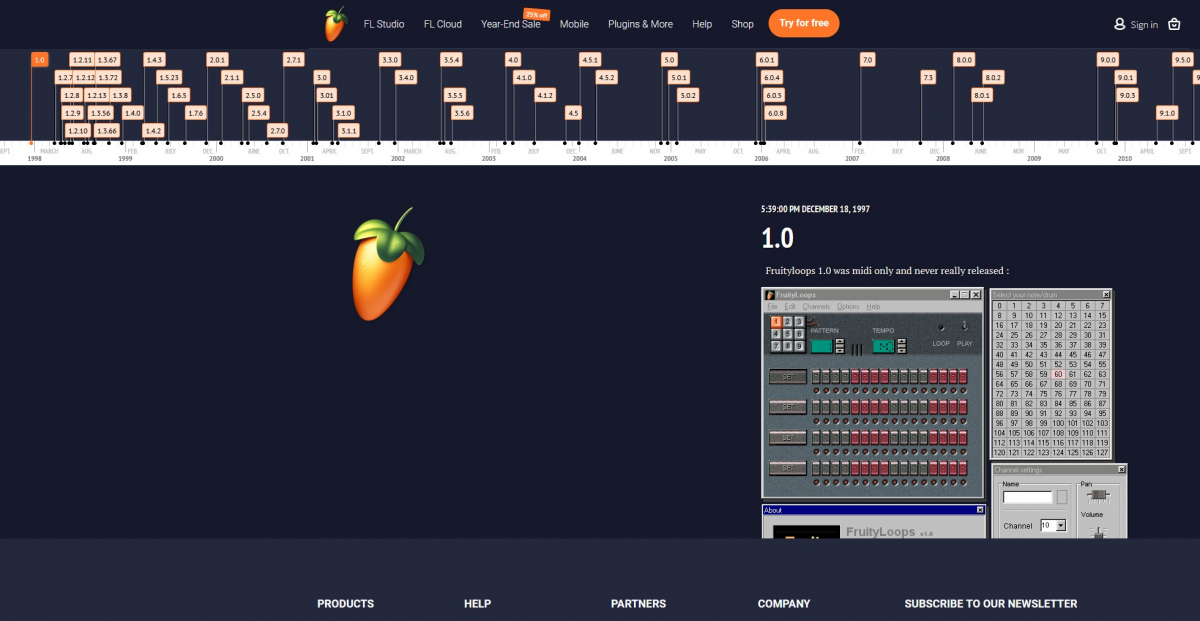Screen dimensions: 1200x621
Task: Select version 8.0.2 on timeline
Action: point(993,77)
